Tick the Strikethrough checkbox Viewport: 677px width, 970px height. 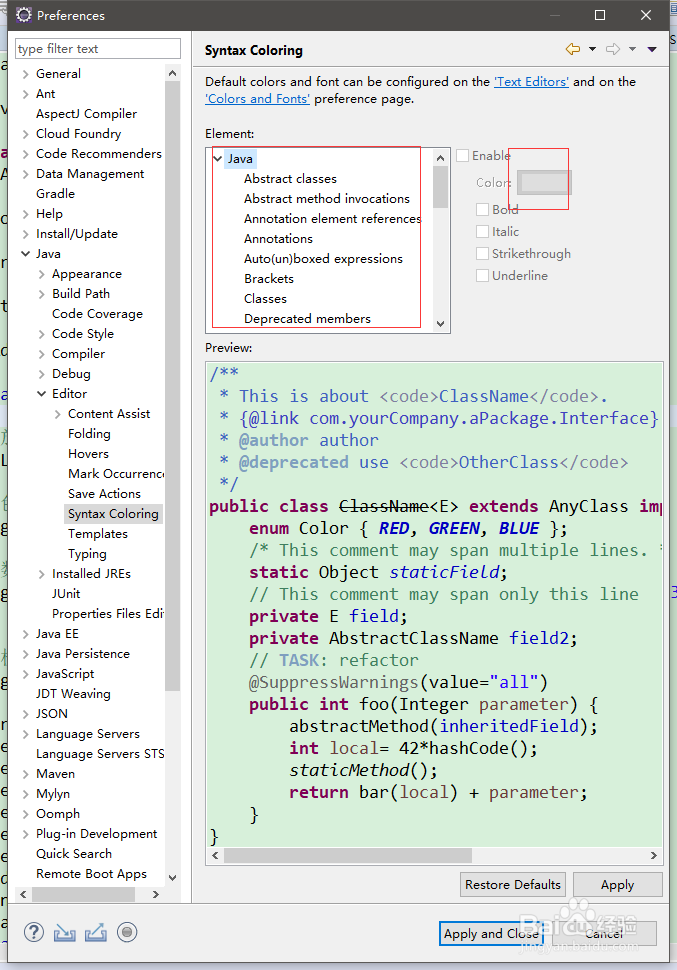click(x=482, y=254)
